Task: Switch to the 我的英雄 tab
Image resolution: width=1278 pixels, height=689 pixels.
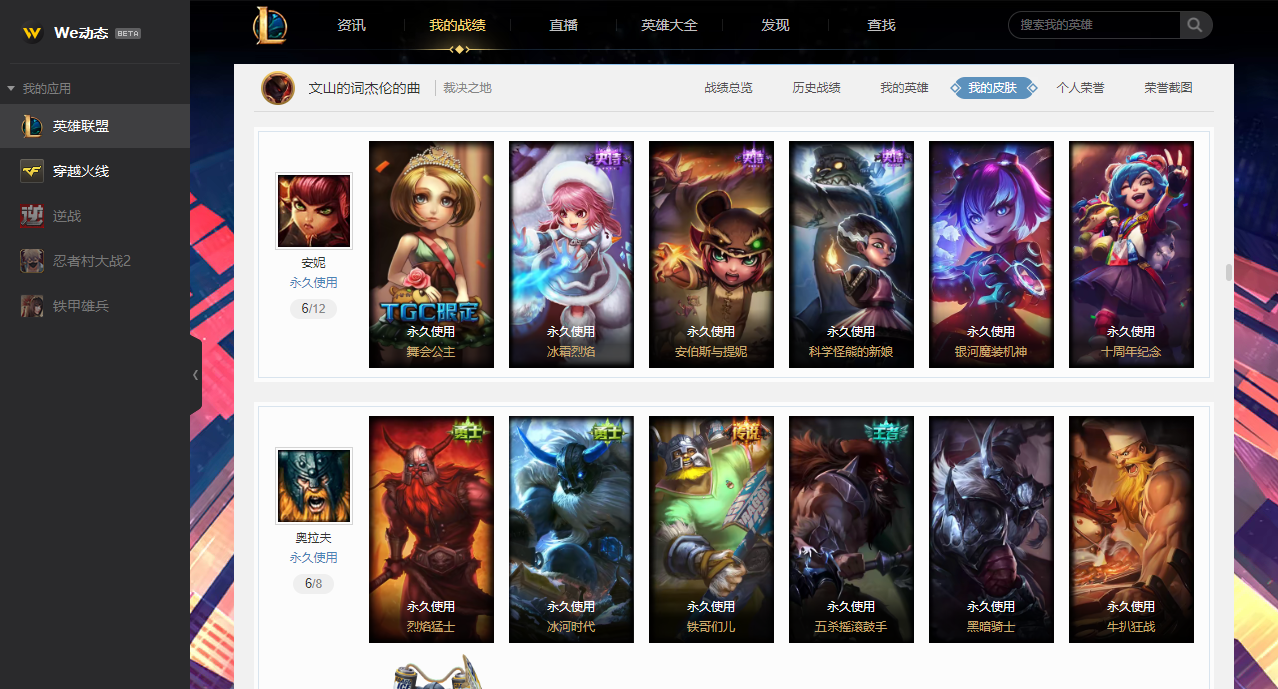Action: point(904,88)
